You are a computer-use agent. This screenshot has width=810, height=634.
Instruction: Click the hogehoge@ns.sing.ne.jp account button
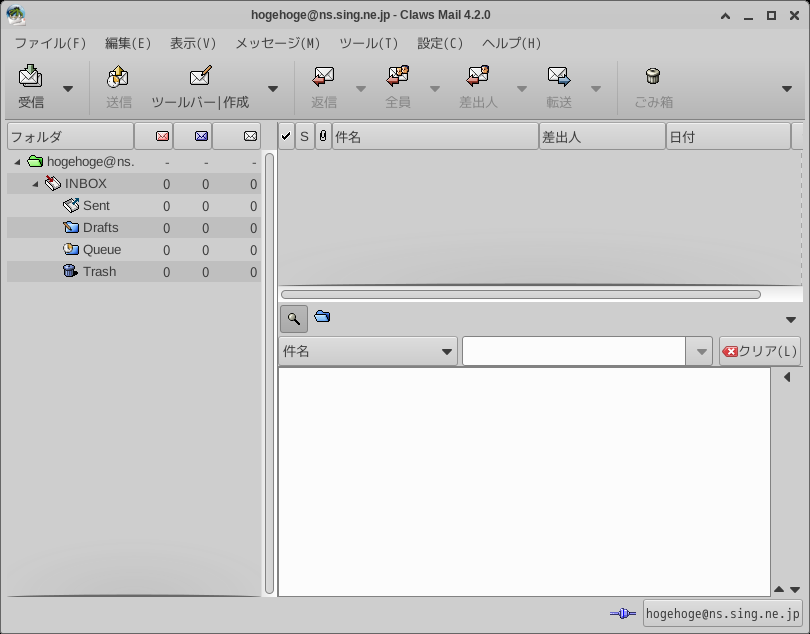pos(722,613)
